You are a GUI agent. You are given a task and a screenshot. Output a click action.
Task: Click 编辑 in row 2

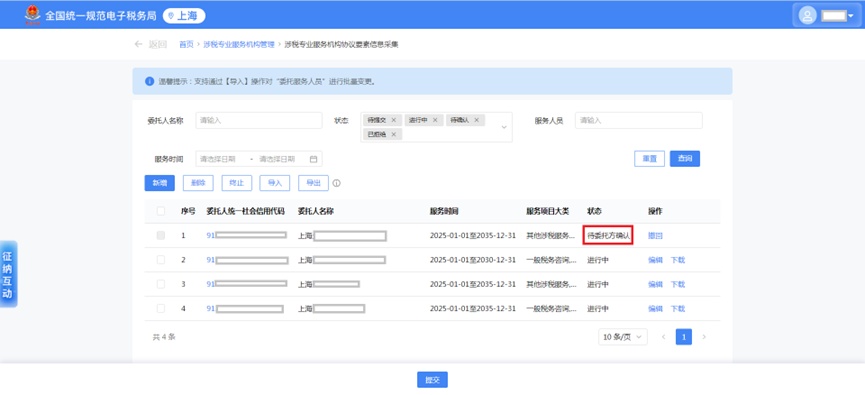pyautogui.click(x=655, y=260)
